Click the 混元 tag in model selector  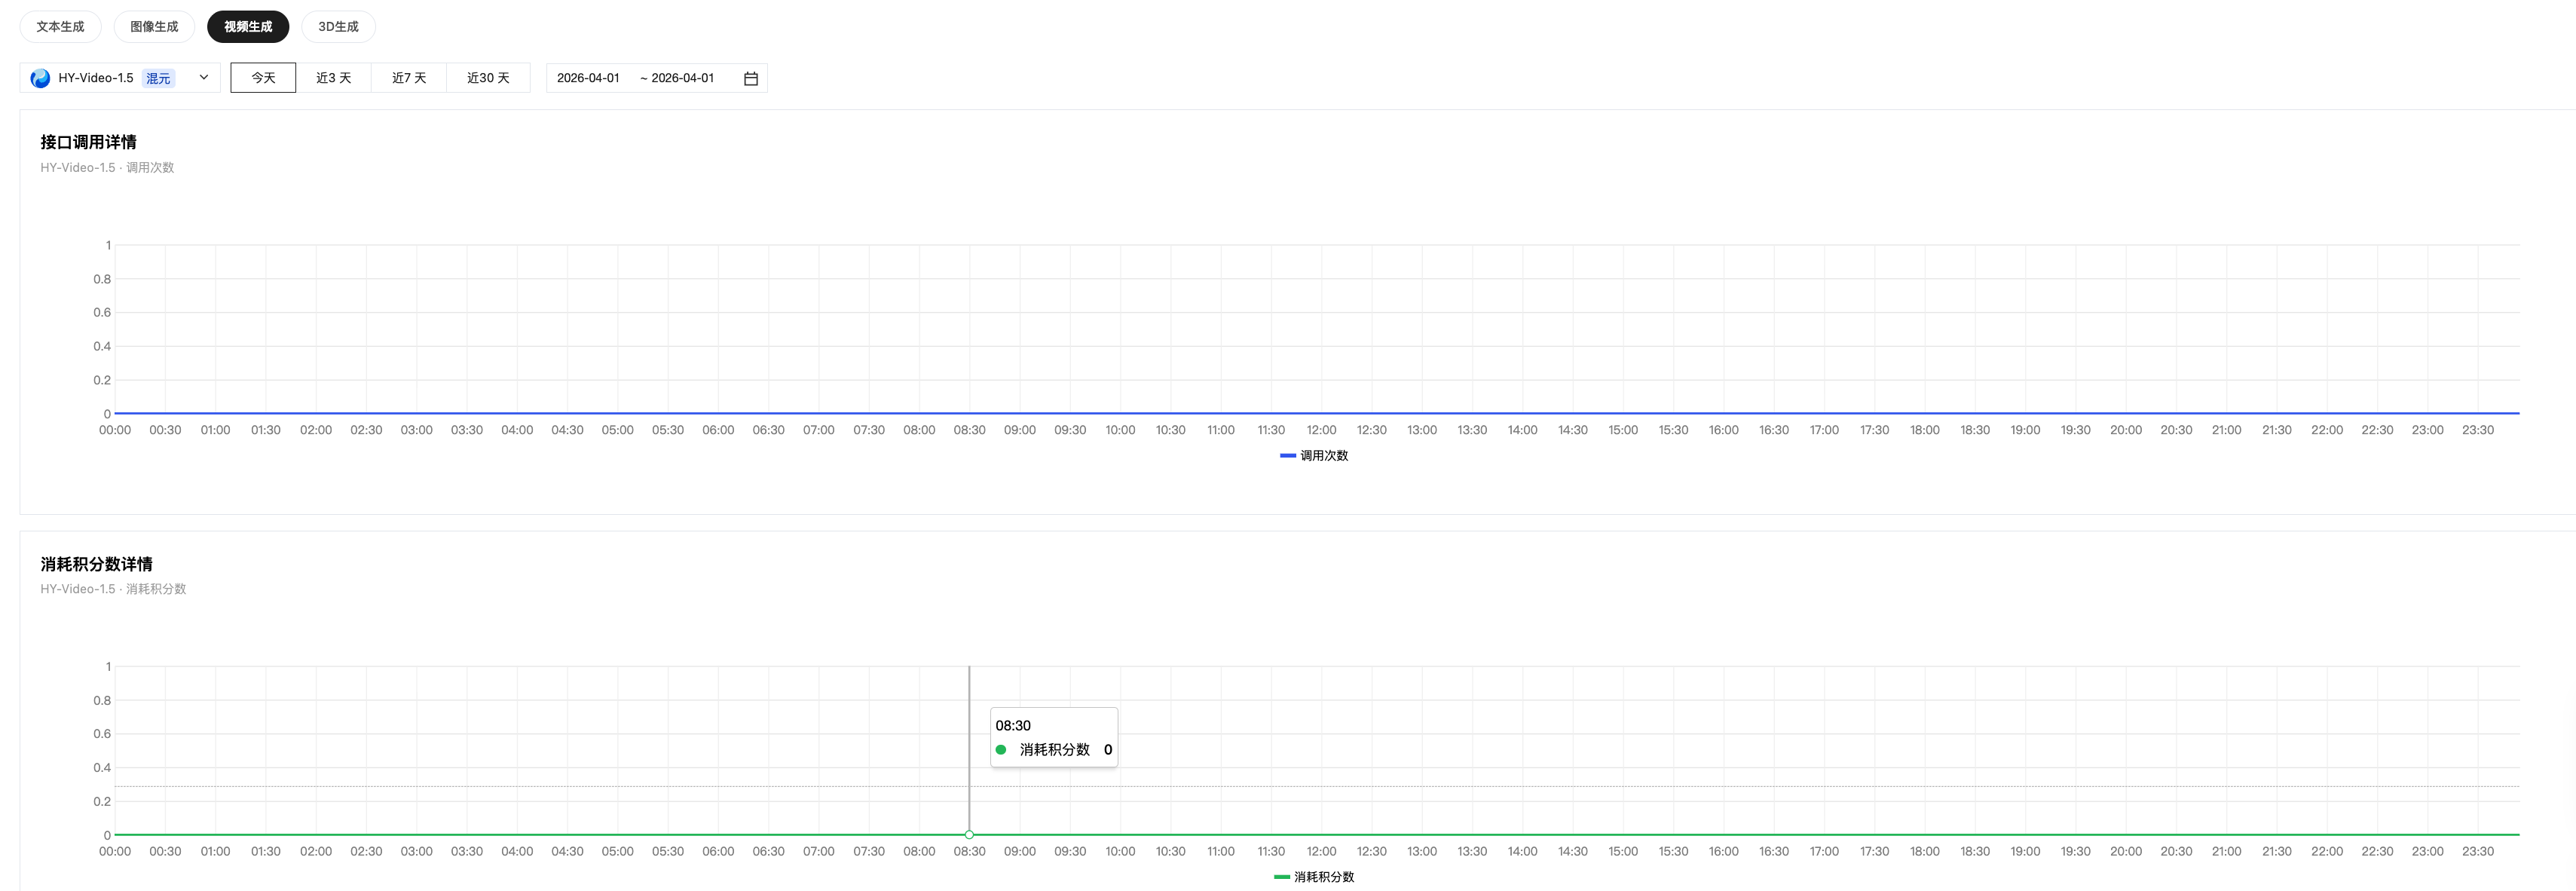coord(158,78)
